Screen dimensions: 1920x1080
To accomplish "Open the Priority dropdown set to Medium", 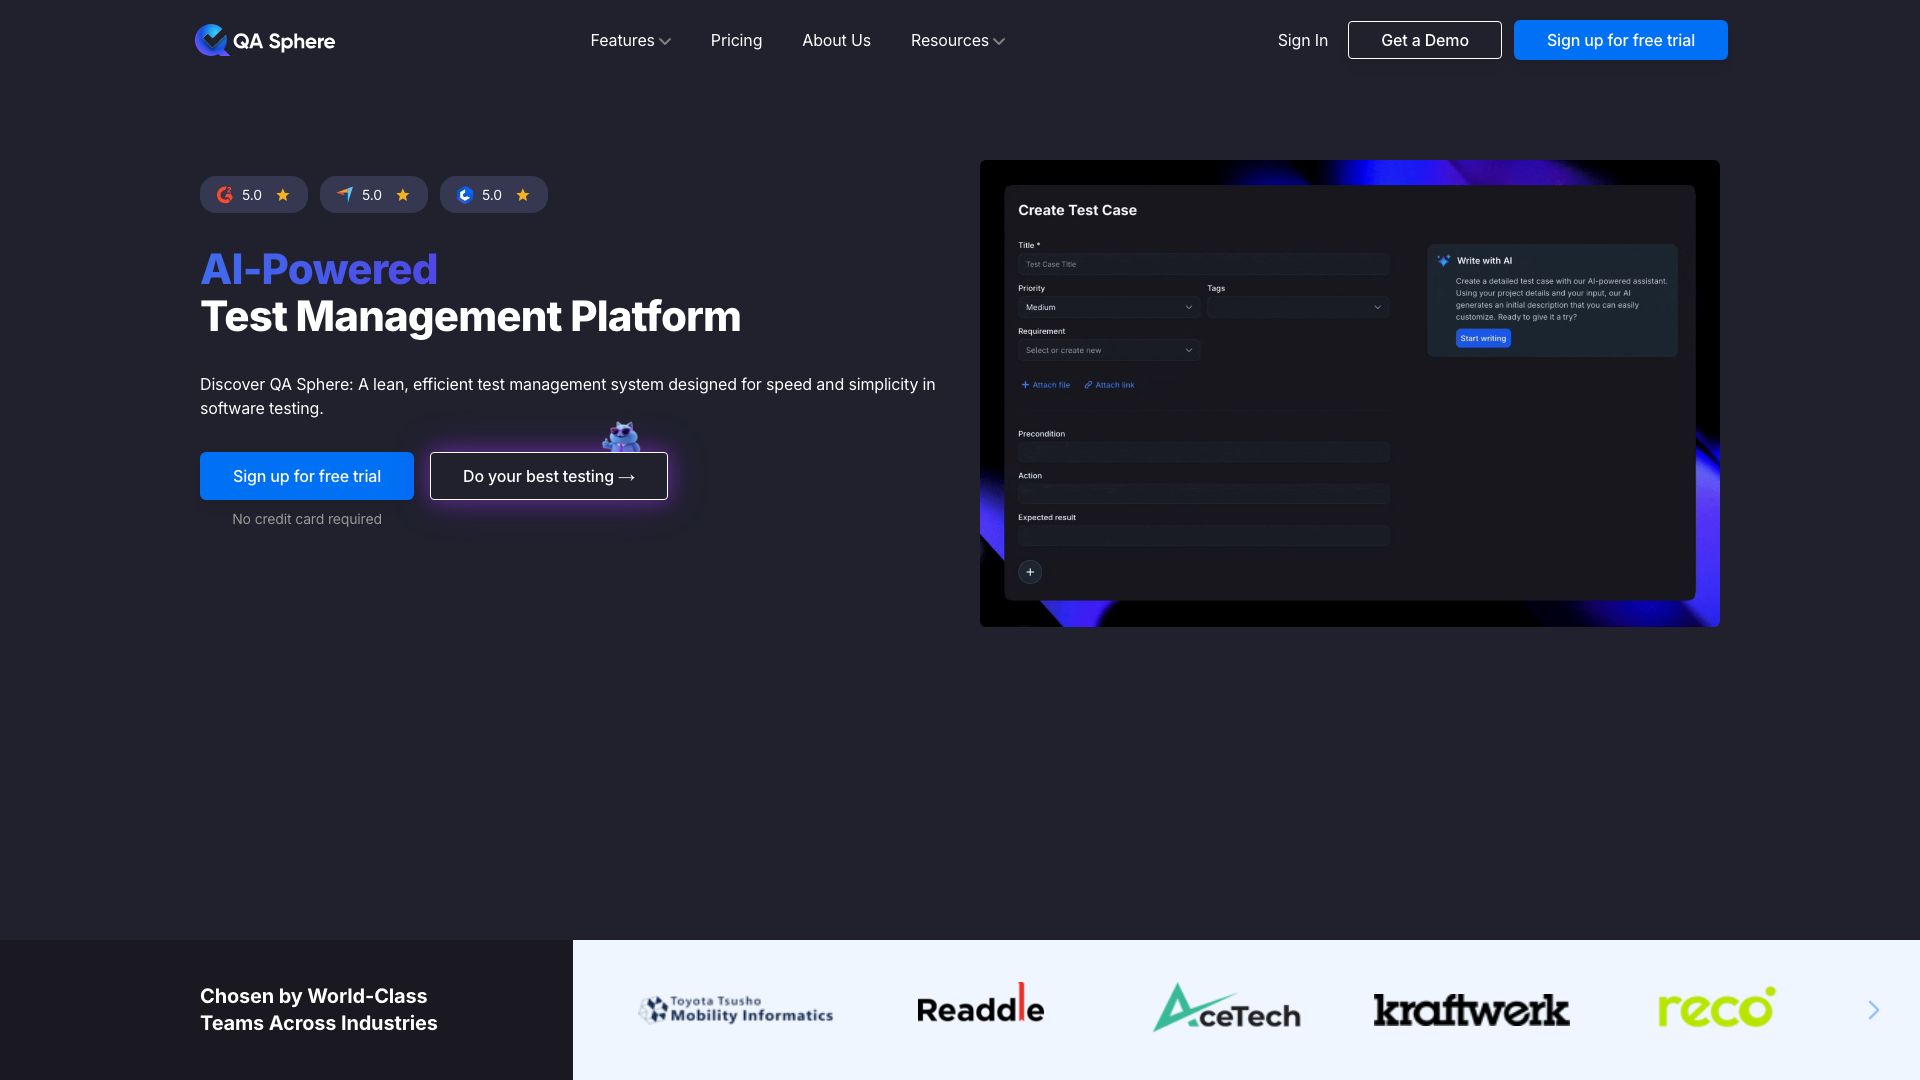I will tap(1108, 307).
